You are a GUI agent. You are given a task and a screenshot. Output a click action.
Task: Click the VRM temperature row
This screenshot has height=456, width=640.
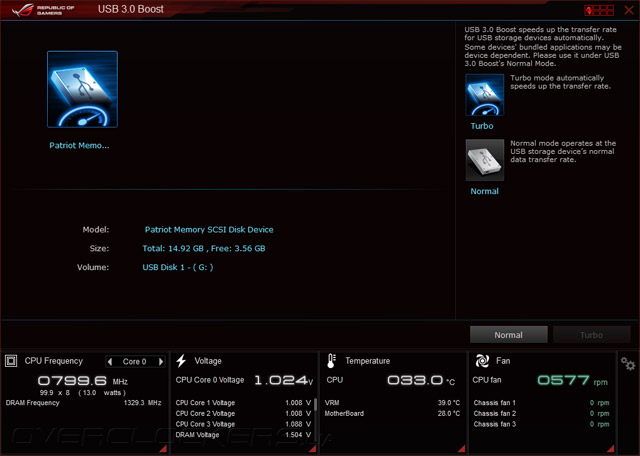392,403
